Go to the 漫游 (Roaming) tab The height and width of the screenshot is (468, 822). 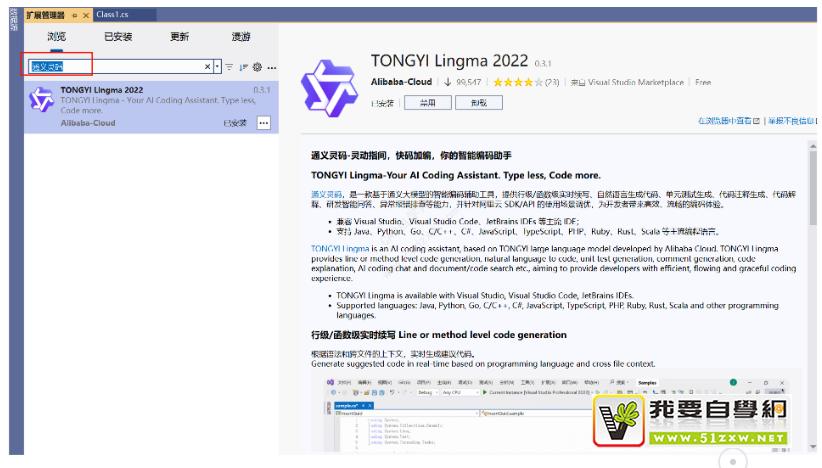pyautogui.click(x=241, y=37)
